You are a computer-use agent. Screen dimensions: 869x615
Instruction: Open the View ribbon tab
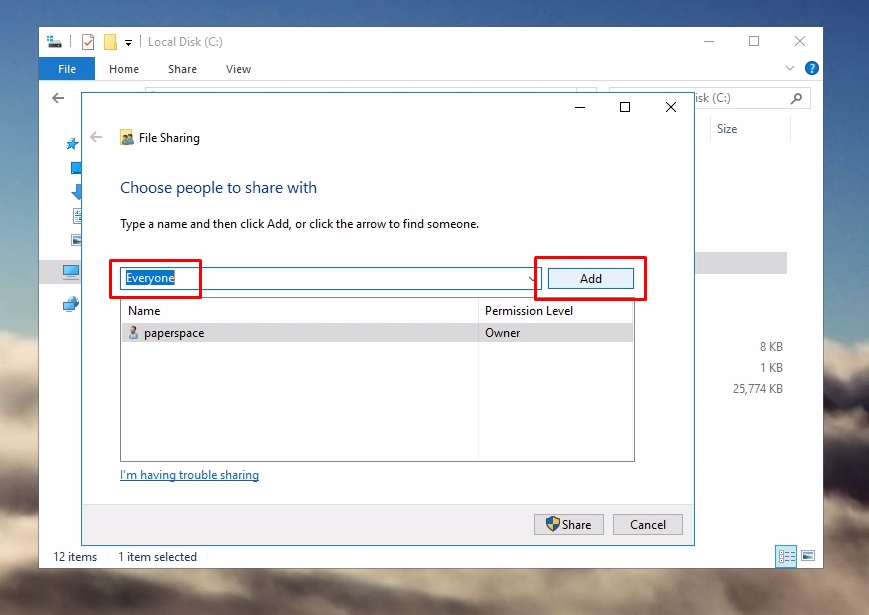tap(238, 69)
